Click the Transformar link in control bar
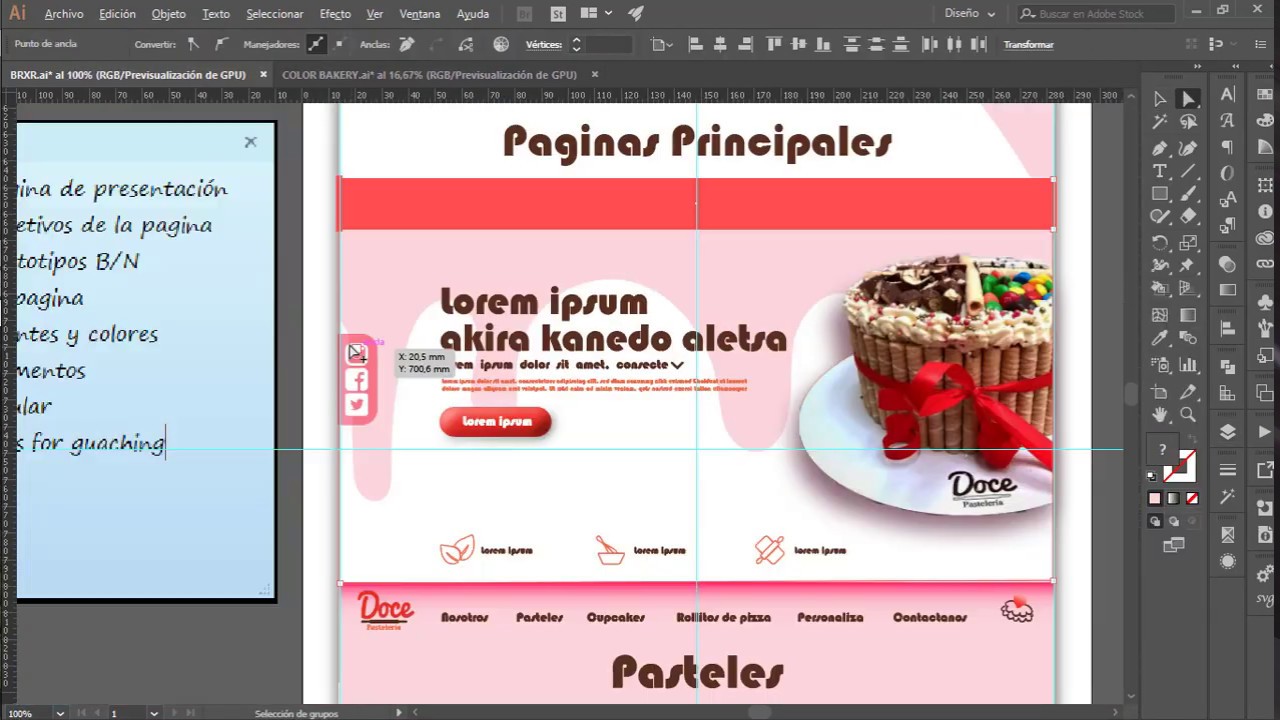This screenshot has width=1280, height=720. 1029,45
